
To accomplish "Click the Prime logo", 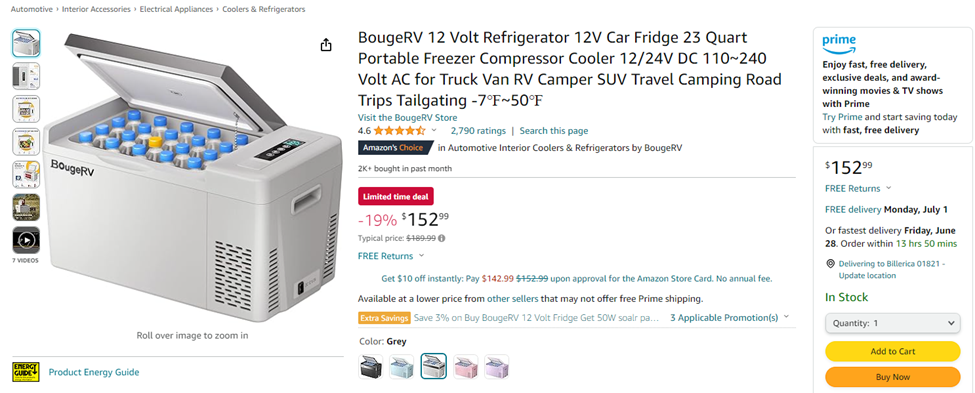I will click(x=839, y=44).
